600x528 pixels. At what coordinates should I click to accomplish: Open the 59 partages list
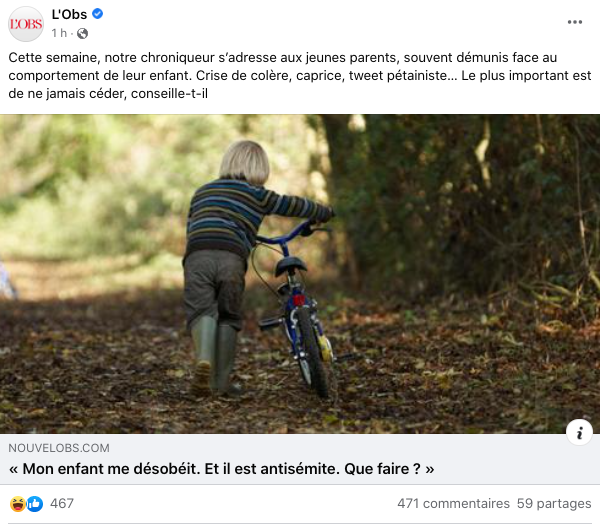(x=554, y=504)
